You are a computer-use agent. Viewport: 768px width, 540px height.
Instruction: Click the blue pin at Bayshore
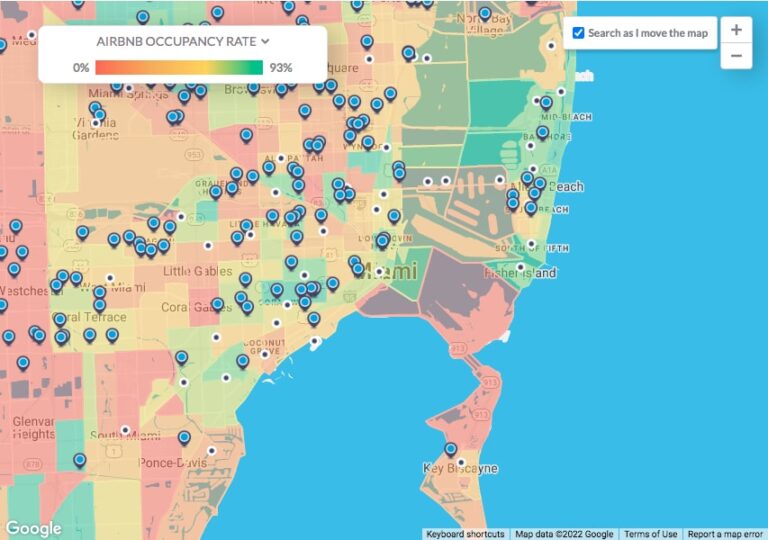tap(542, 132)
